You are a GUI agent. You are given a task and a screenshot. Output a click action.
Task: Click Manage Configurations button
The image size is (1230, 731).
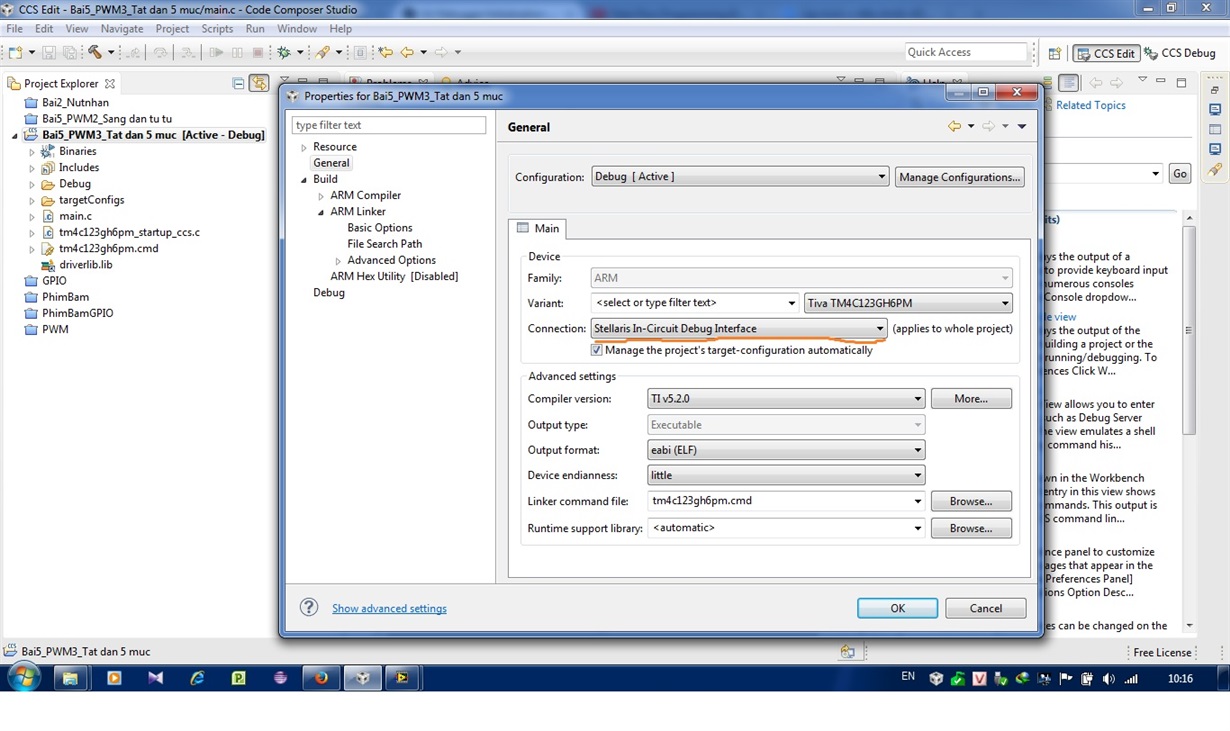(959, 177)
